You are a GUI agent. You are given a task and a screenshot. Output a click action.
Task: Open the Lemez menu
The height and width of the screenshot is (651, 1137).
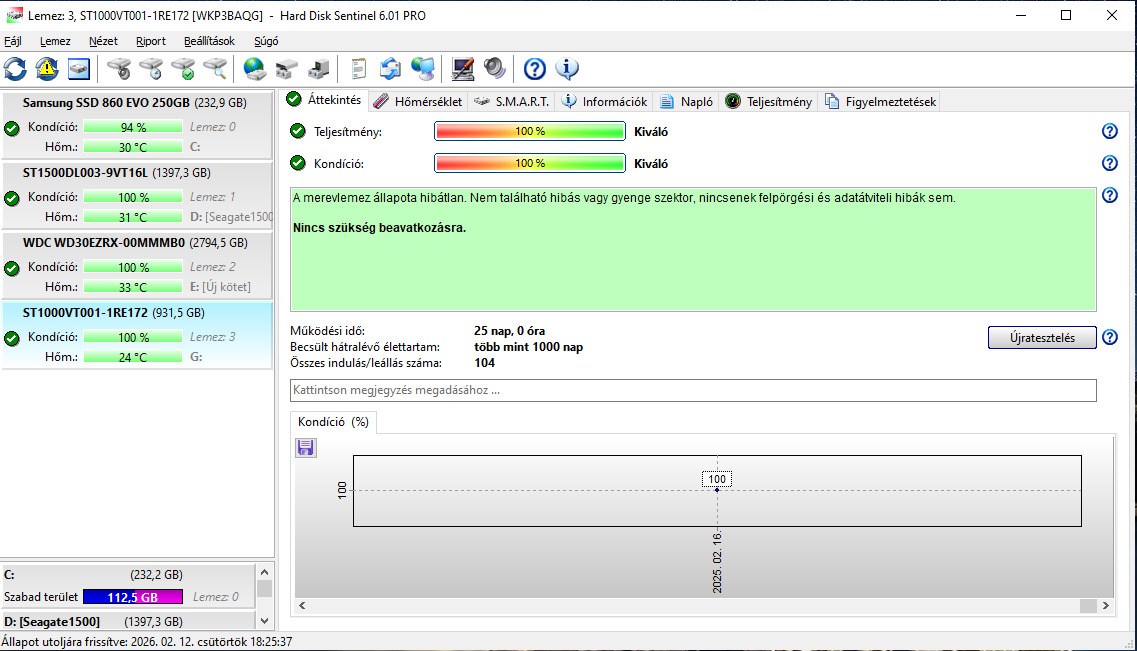coord(55,41)
